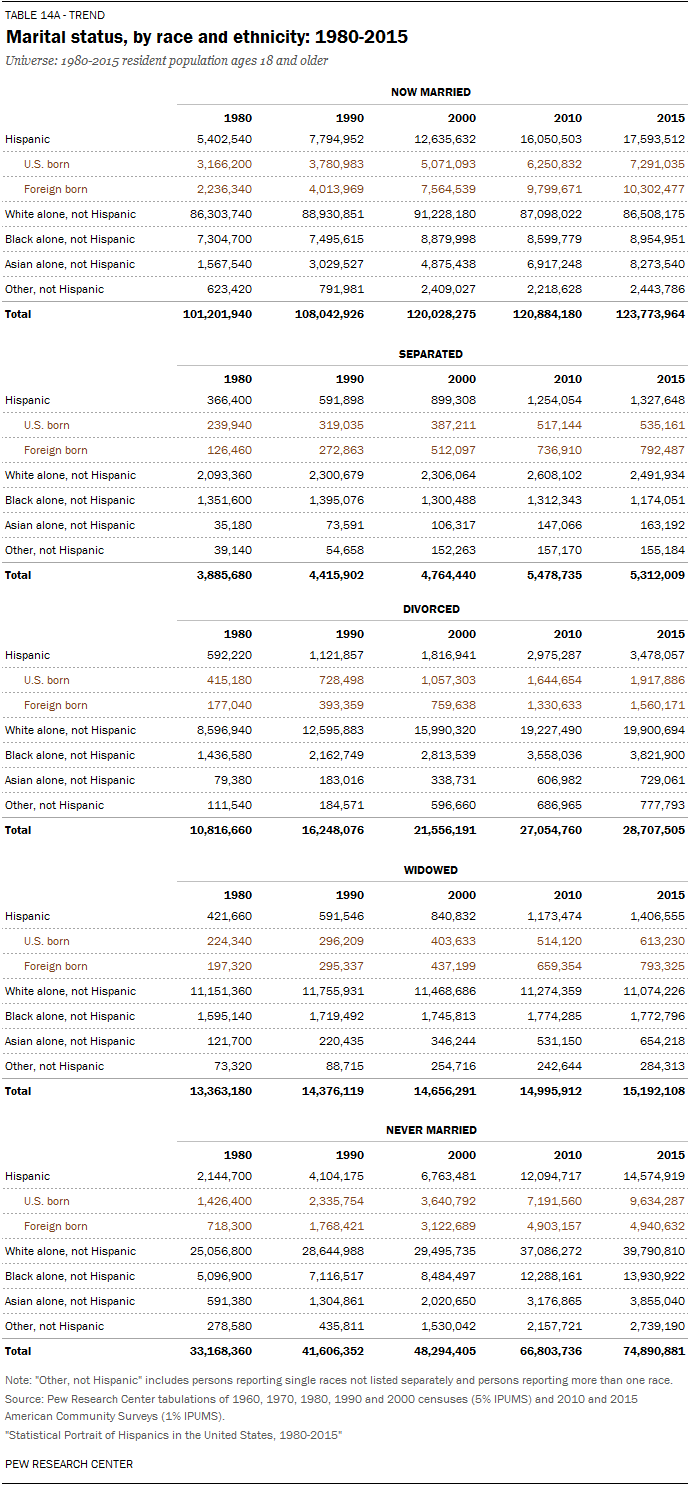
Task: Click the Now Married 2015 total 123,773,964
Action: tap(645, 314)
